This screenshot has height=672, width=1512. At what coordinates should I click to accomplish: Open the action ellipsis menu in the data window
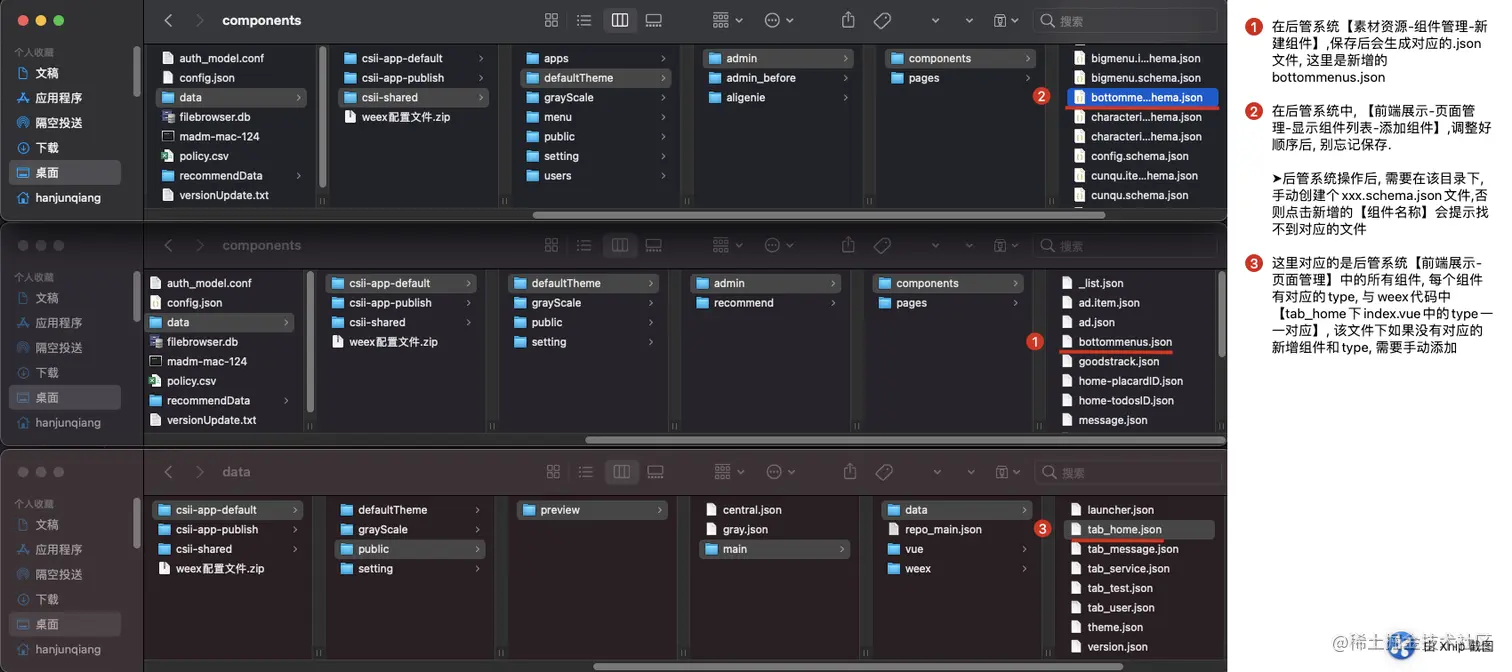point(781,471)
